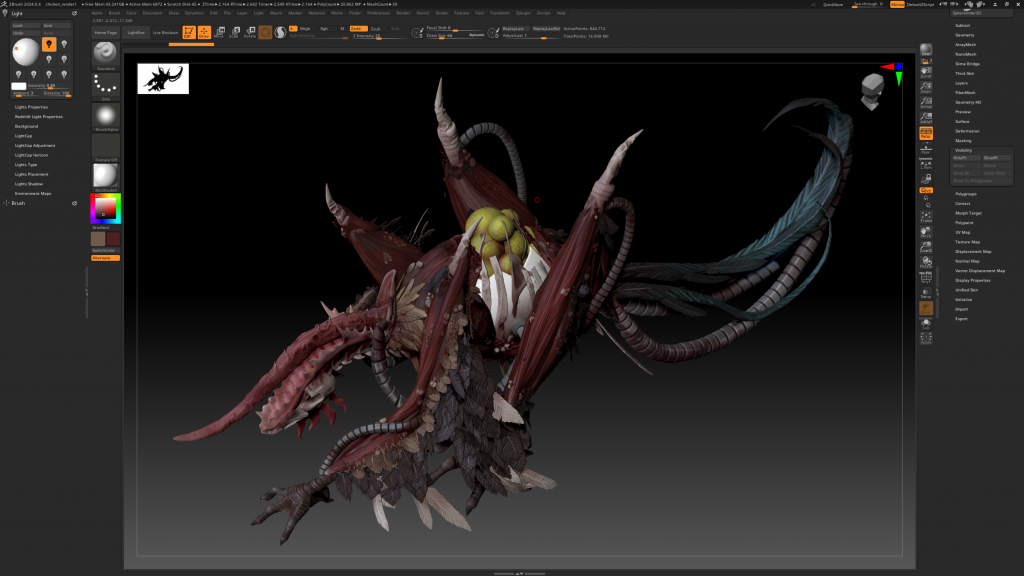Expand the Environment Maps section
1024x576 pixels.
click(33, 193)
